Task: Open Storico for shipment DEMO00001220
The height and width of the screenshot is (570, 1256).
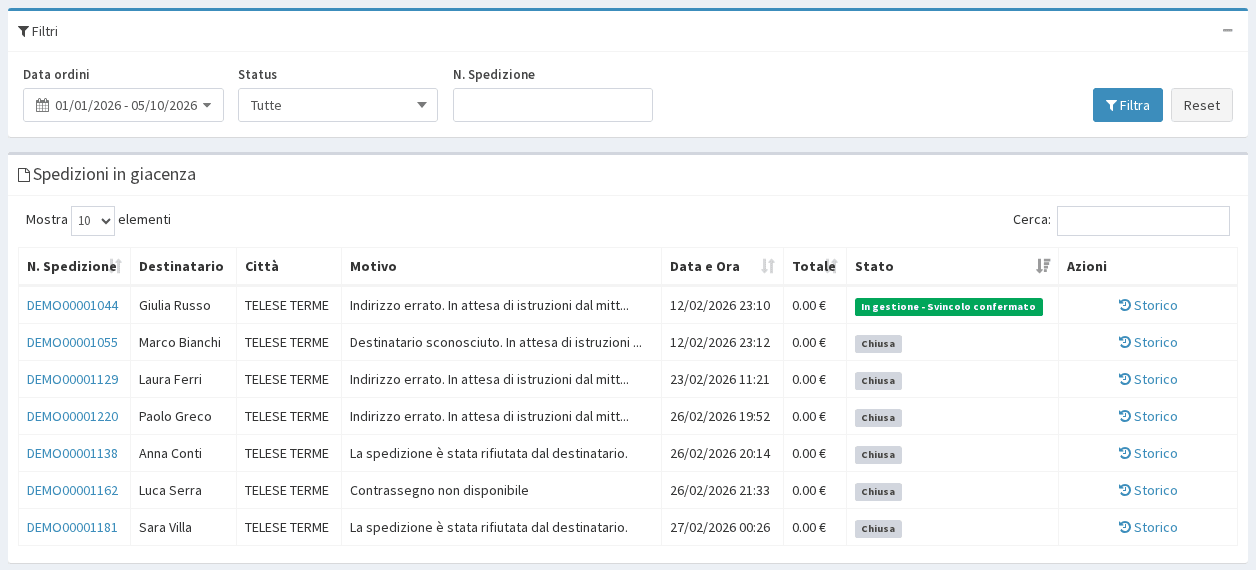Action: click(1148, 416)
